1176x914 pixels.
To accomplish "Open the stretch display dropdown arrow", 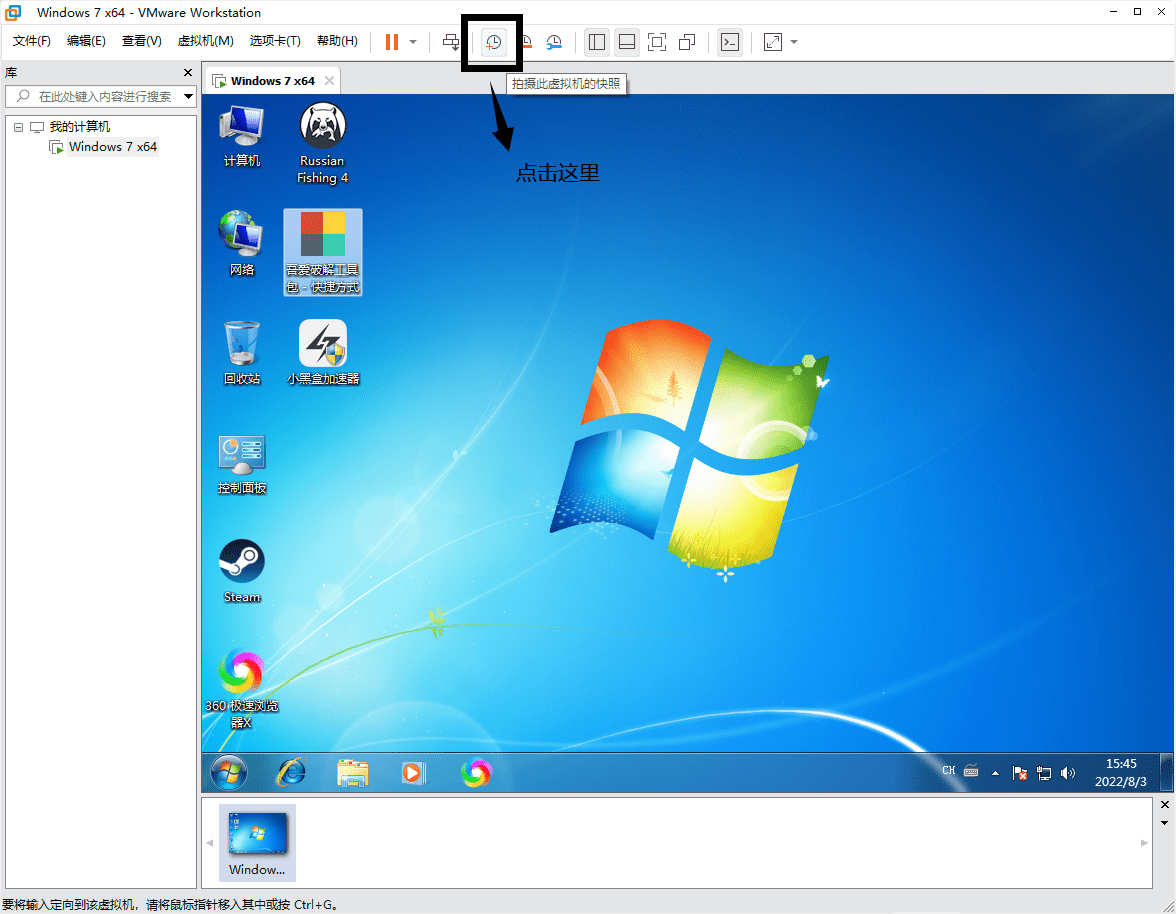I will pyautogui.click(x=794, y=43).
